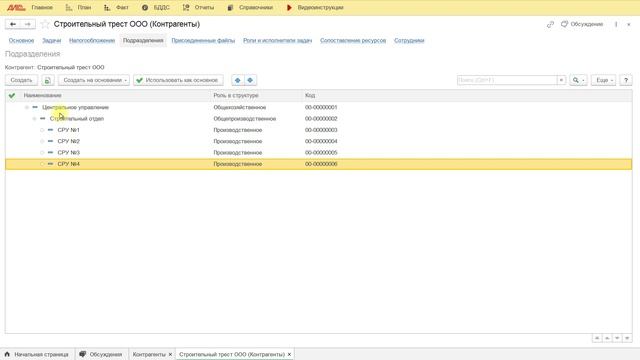Image resolution: width=640 pixels, height=360 pixels.
Task: Collapse the Центральное управление tree node
Action: [x=27, y=107]
